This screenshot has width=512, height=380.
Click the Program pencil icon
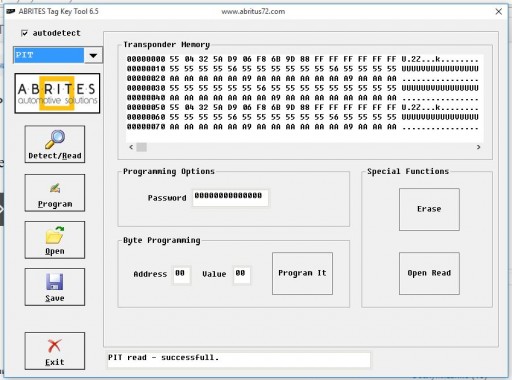coord(55,188)
